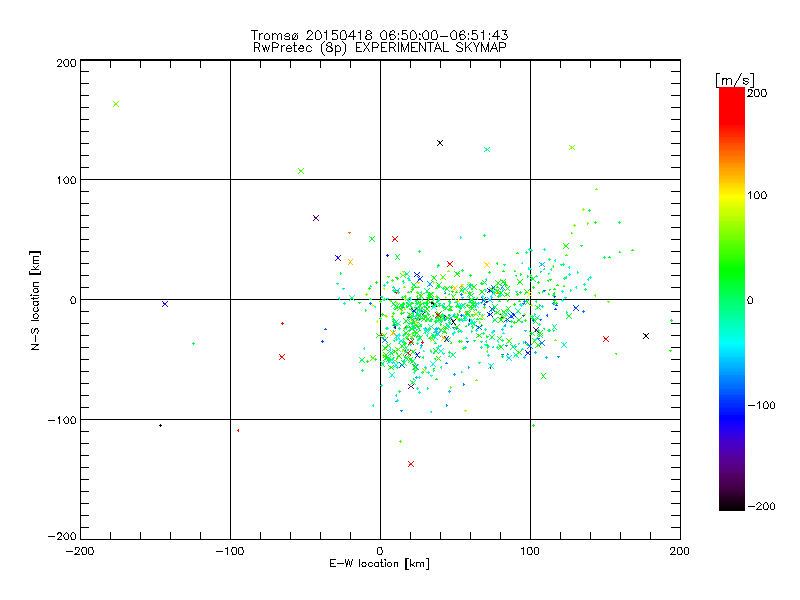
Task: Click the colorbar '200' top label
Action: click(x=757, y=93)
